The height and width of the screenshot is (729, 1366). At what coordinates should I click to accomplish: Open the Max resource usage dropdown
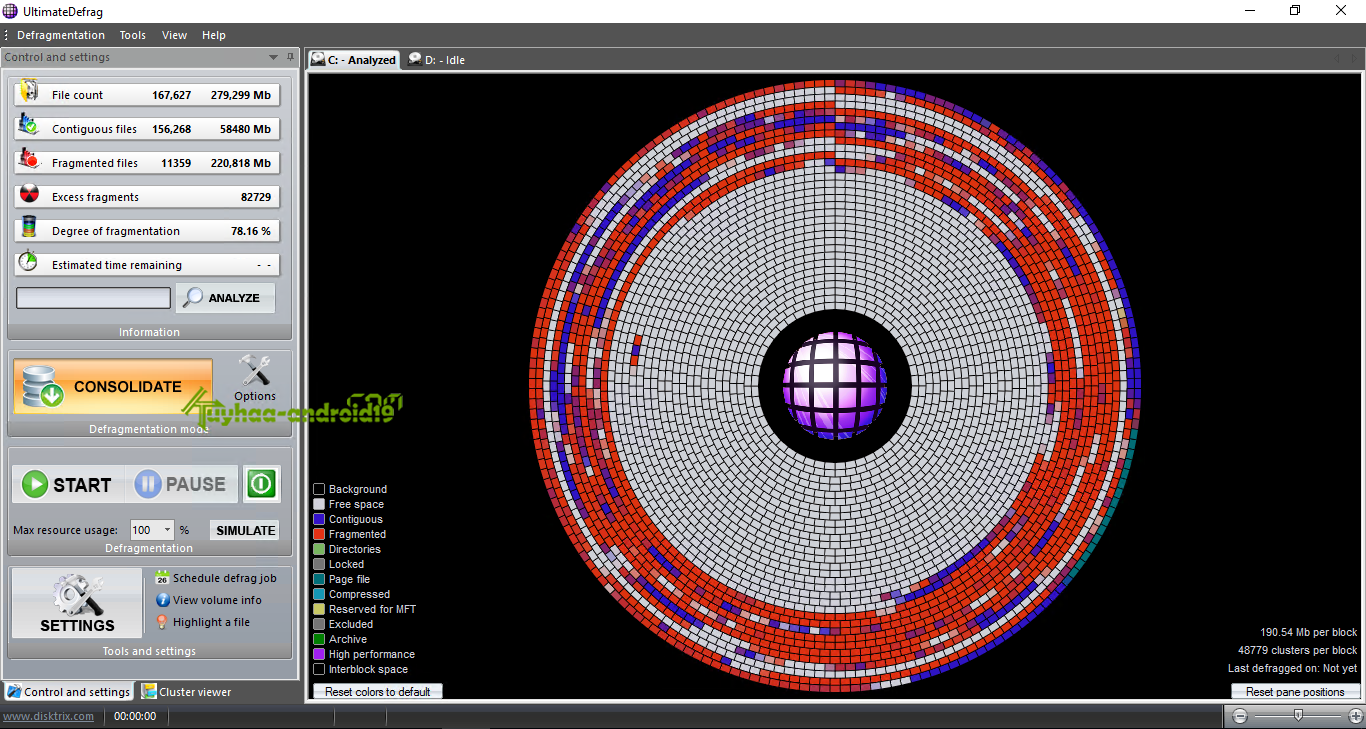[x=167, y=530]
